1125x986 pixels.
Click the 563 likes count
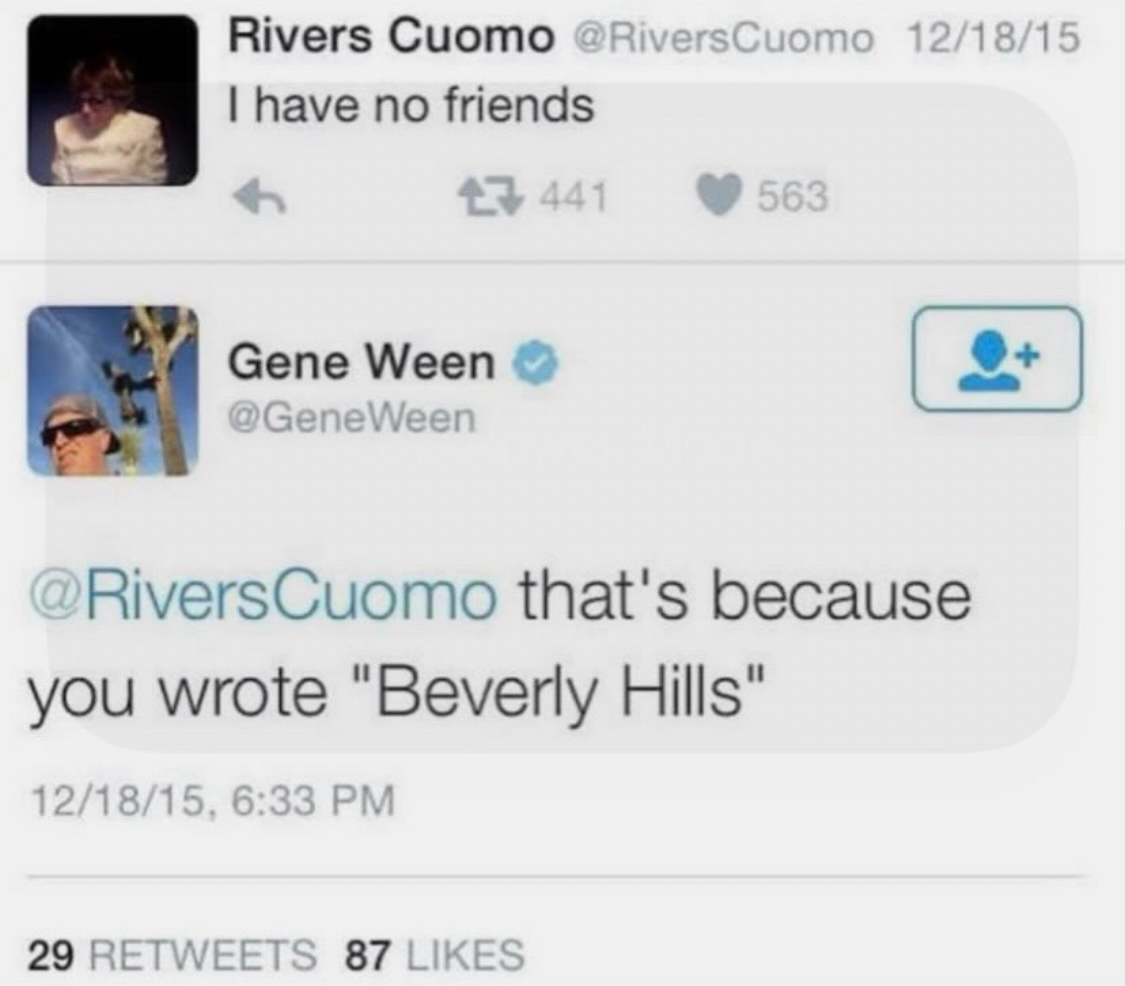(793, 198)
